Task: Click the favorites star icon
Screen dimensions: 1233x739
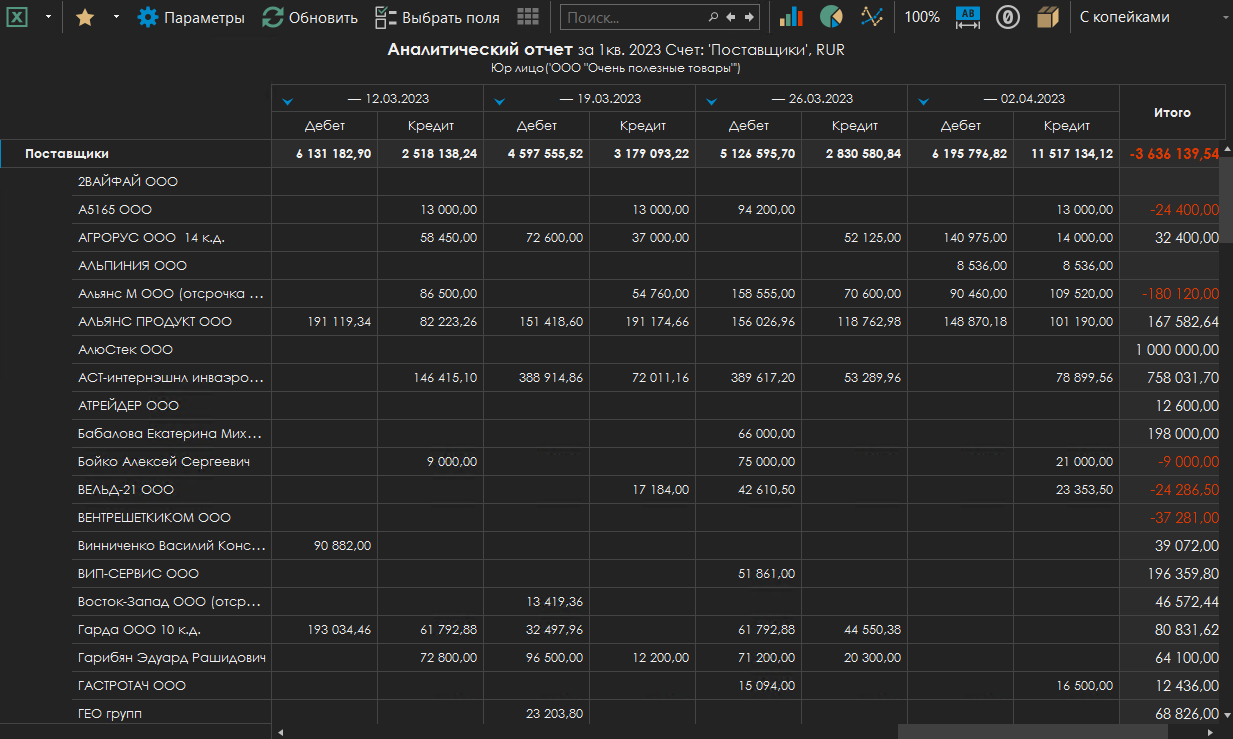Action: click(x=85, y=17)
